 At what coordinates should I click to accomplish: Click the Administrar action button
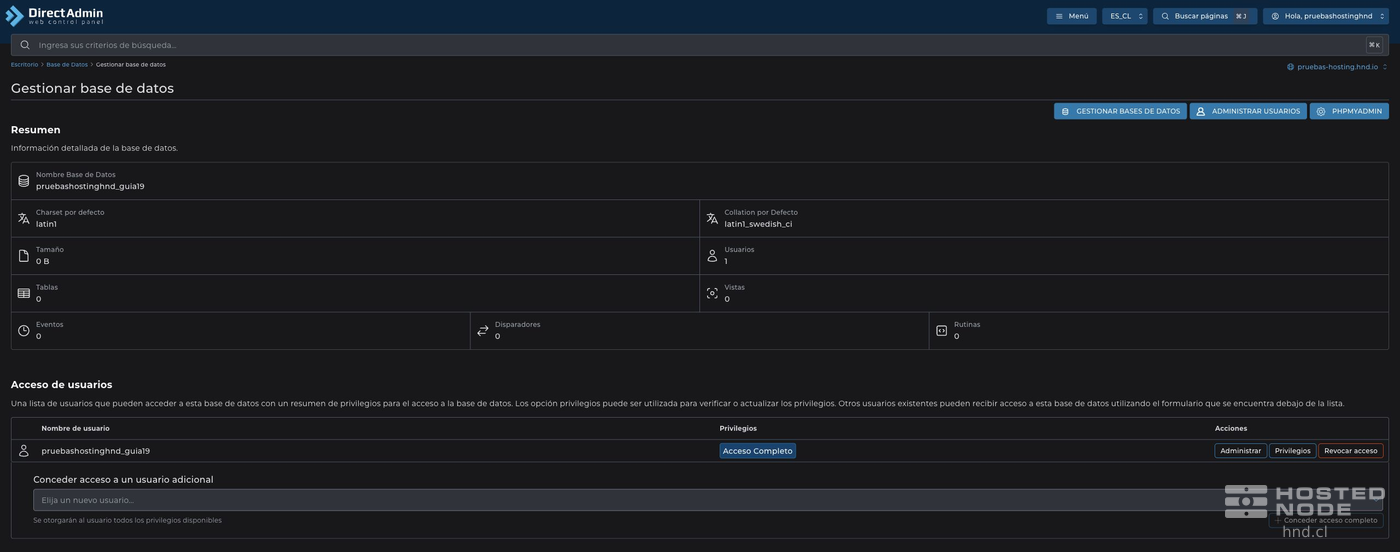click(x=1241, y=451)
